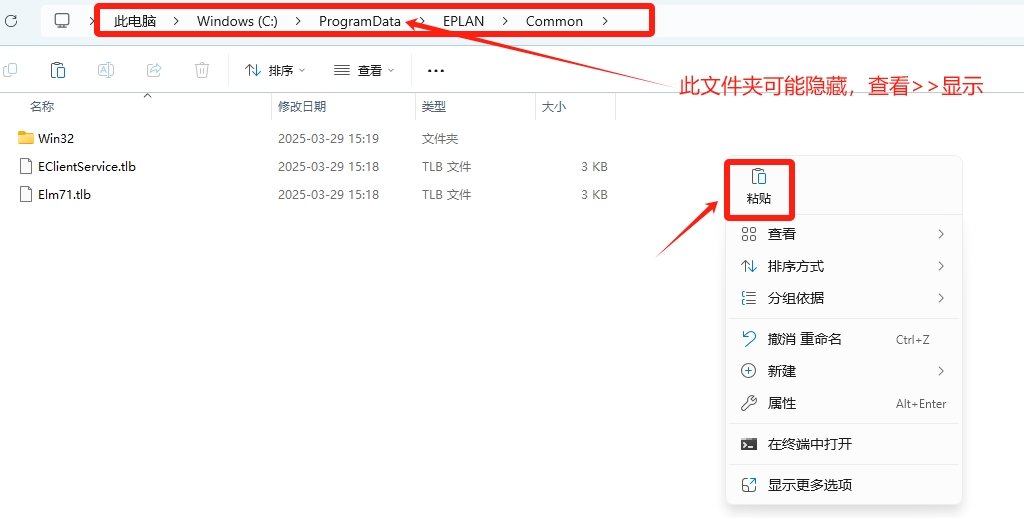Screen dimensions: 1024x518
Task: Click the This PC monitor icon
Action: point(62,21)
